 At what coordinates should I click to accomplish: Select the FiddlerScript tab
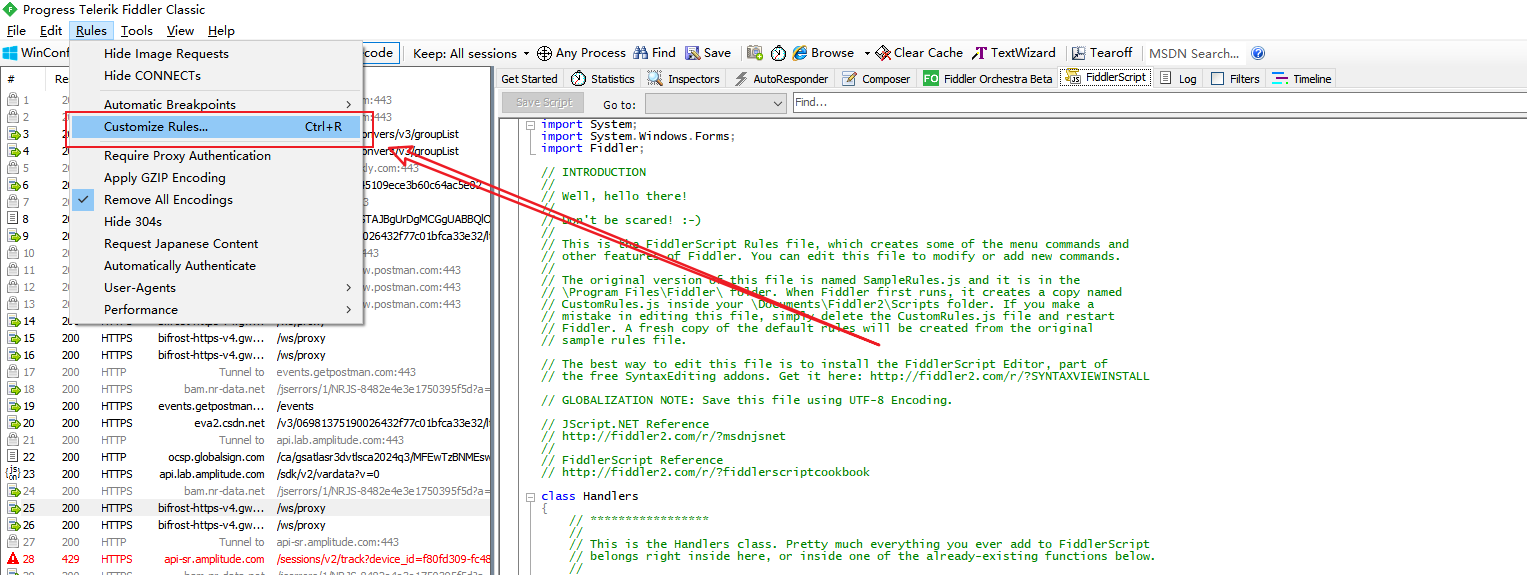pos(1106,78)
